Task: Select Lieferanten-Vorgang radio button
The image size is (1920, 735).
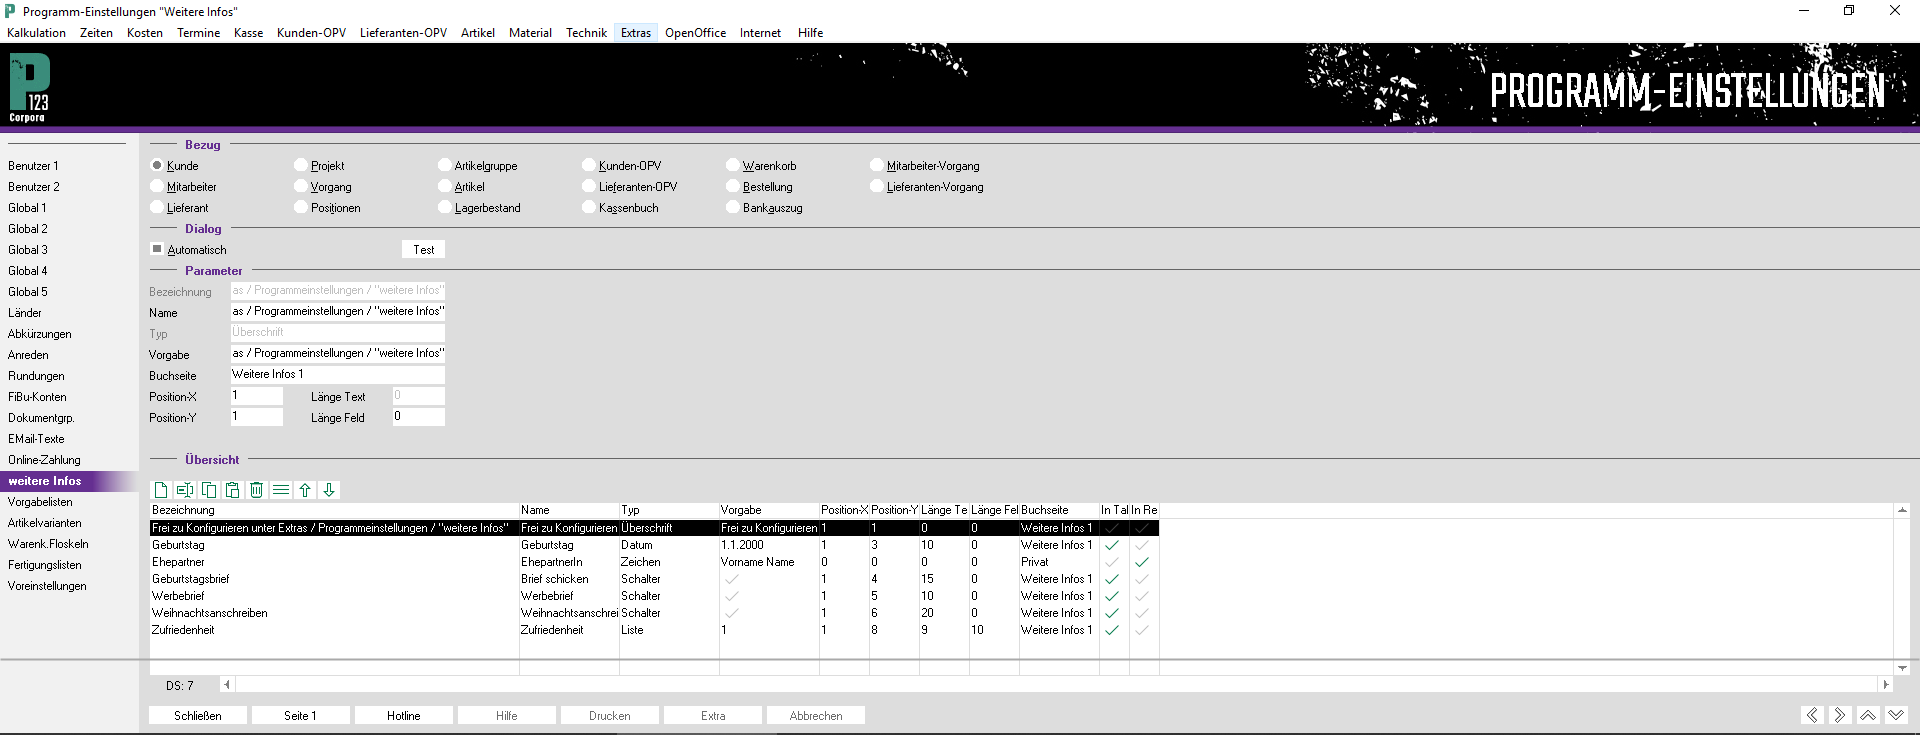Action: coord(877,186)
